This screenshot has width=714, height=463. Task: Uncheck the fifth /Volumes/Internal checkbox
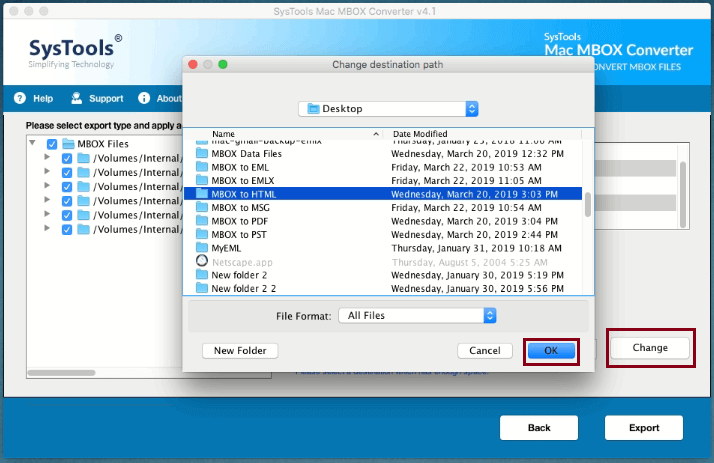(67, 215)
